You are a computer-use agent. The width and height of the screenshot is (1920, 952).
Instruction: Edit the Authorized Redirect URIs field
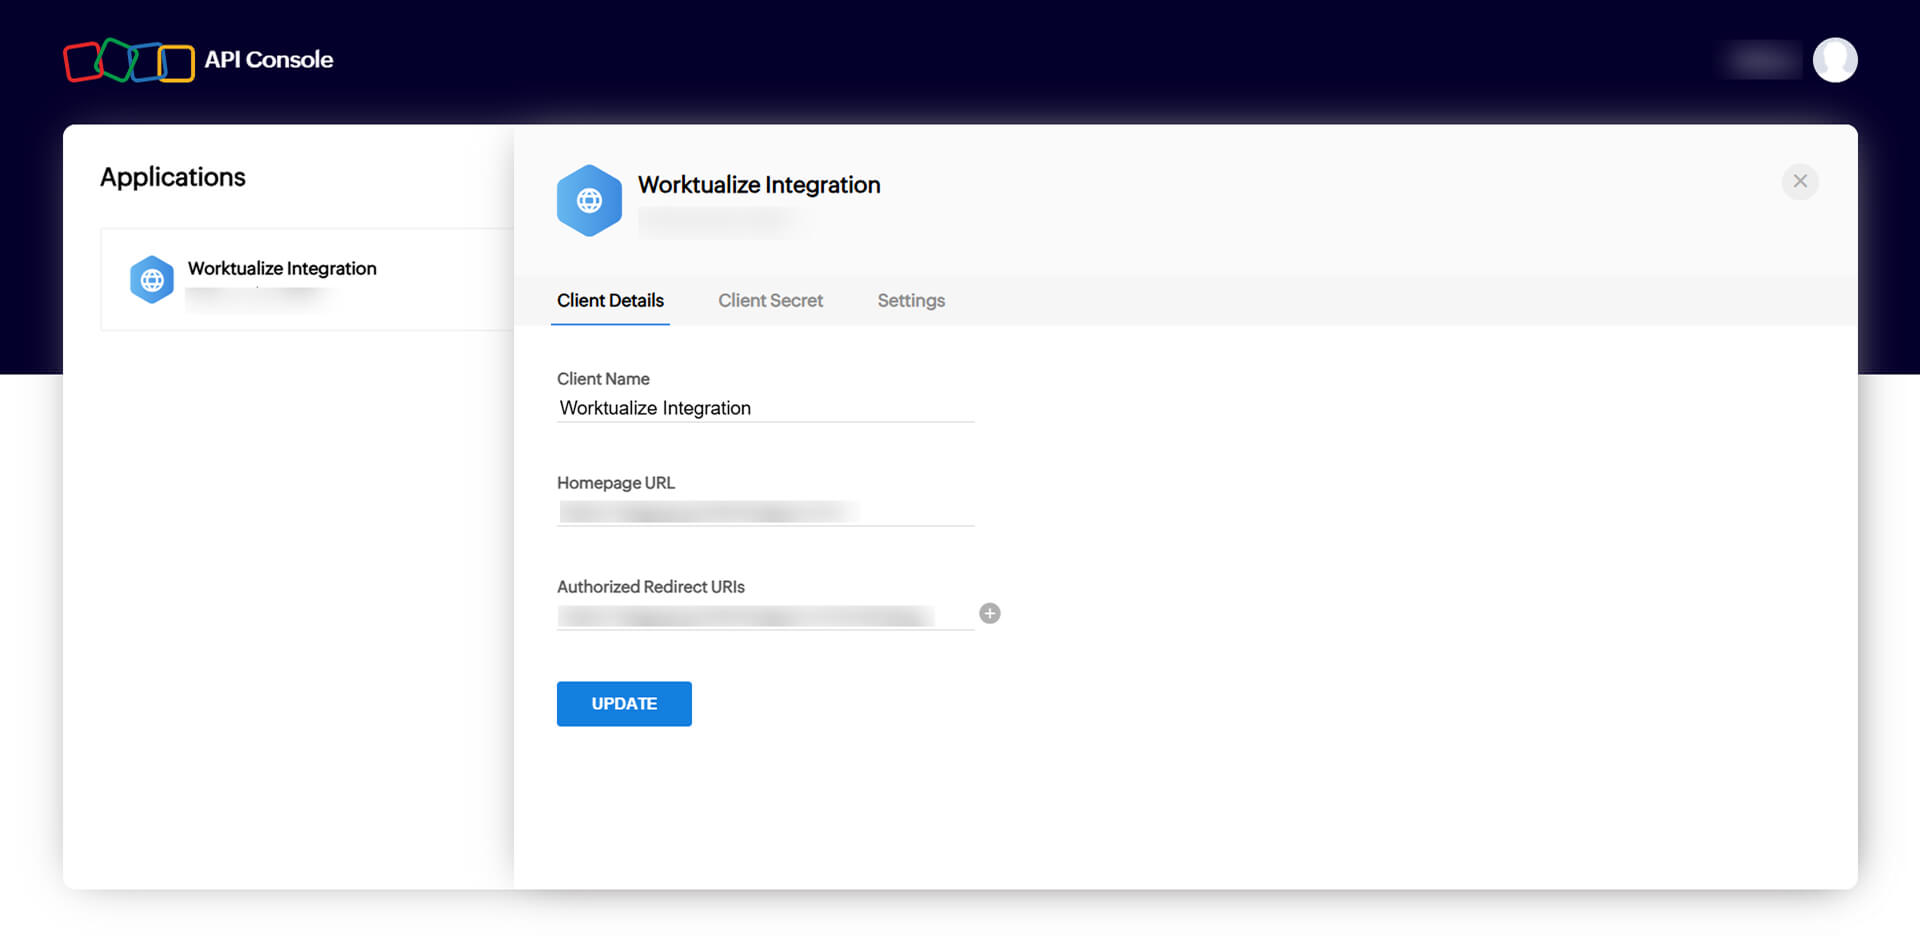[765, 615]
